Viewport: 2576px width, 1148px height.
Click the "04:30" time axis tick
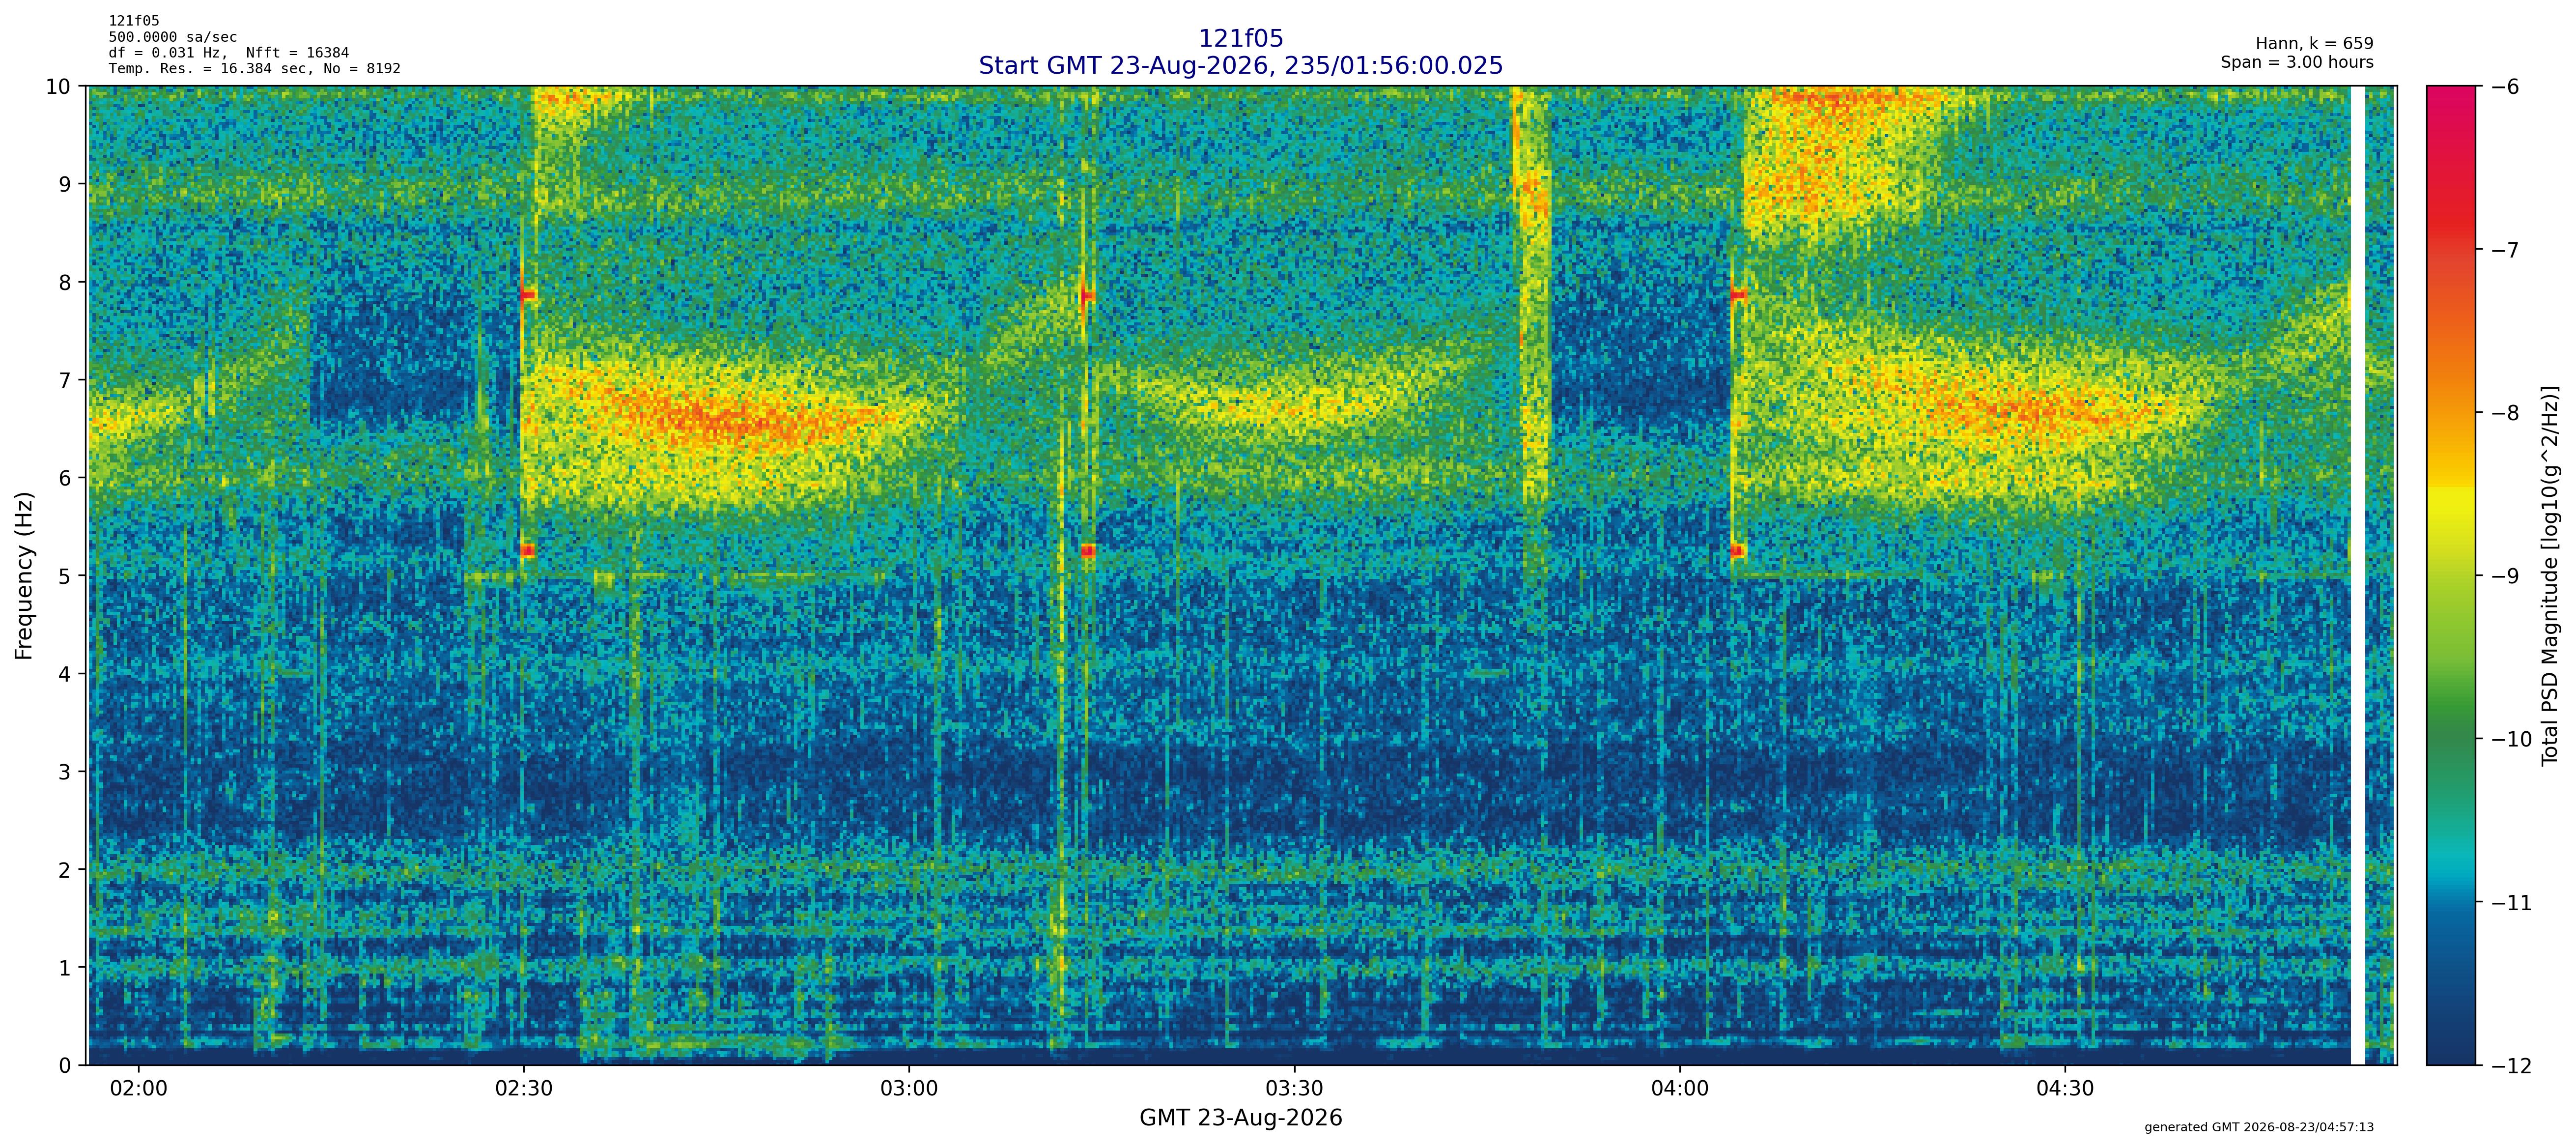pyautogui.click(x=2065, y=1088)
